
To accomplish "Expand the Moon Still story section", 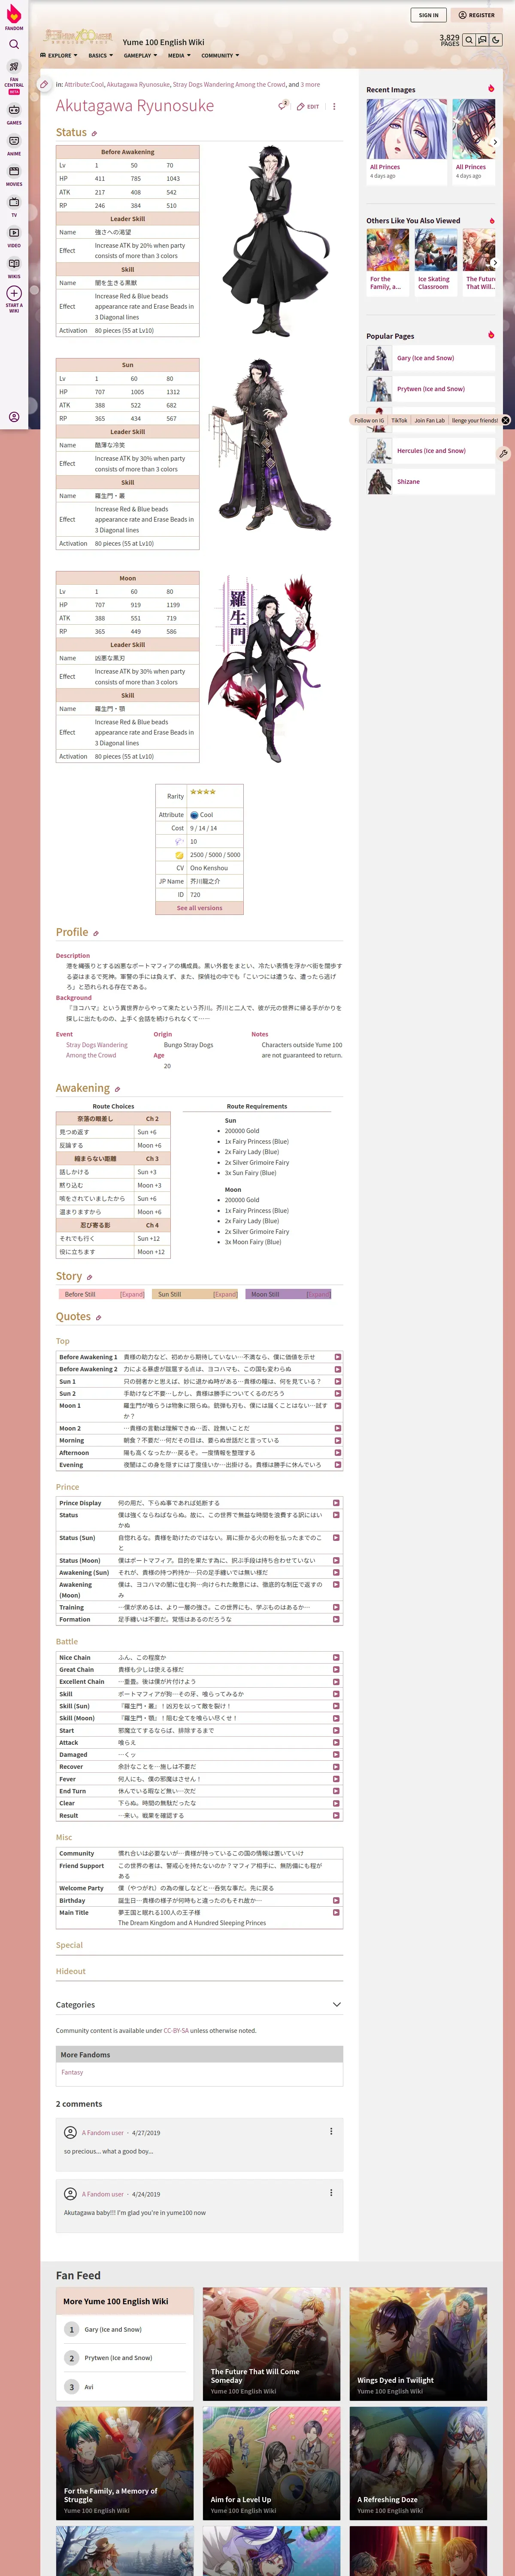I will coord(318,1294).
